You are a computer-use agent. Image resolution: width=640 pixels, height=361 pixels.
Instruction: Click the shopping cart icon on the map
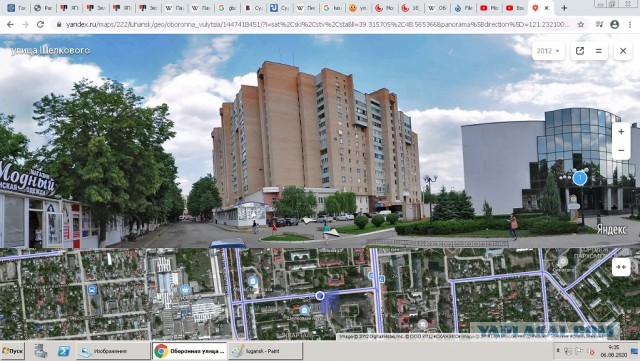click(x=185, y=290)
